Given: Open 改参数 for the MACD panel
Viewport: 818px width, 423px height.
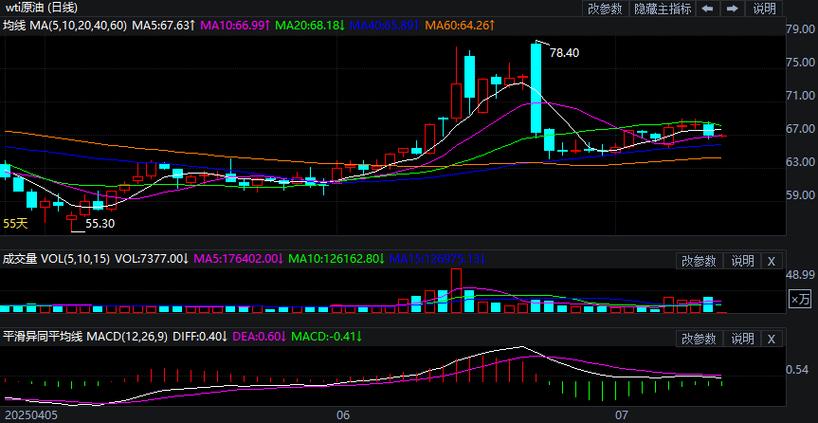Looking at the screenshot, I should 699,337.
